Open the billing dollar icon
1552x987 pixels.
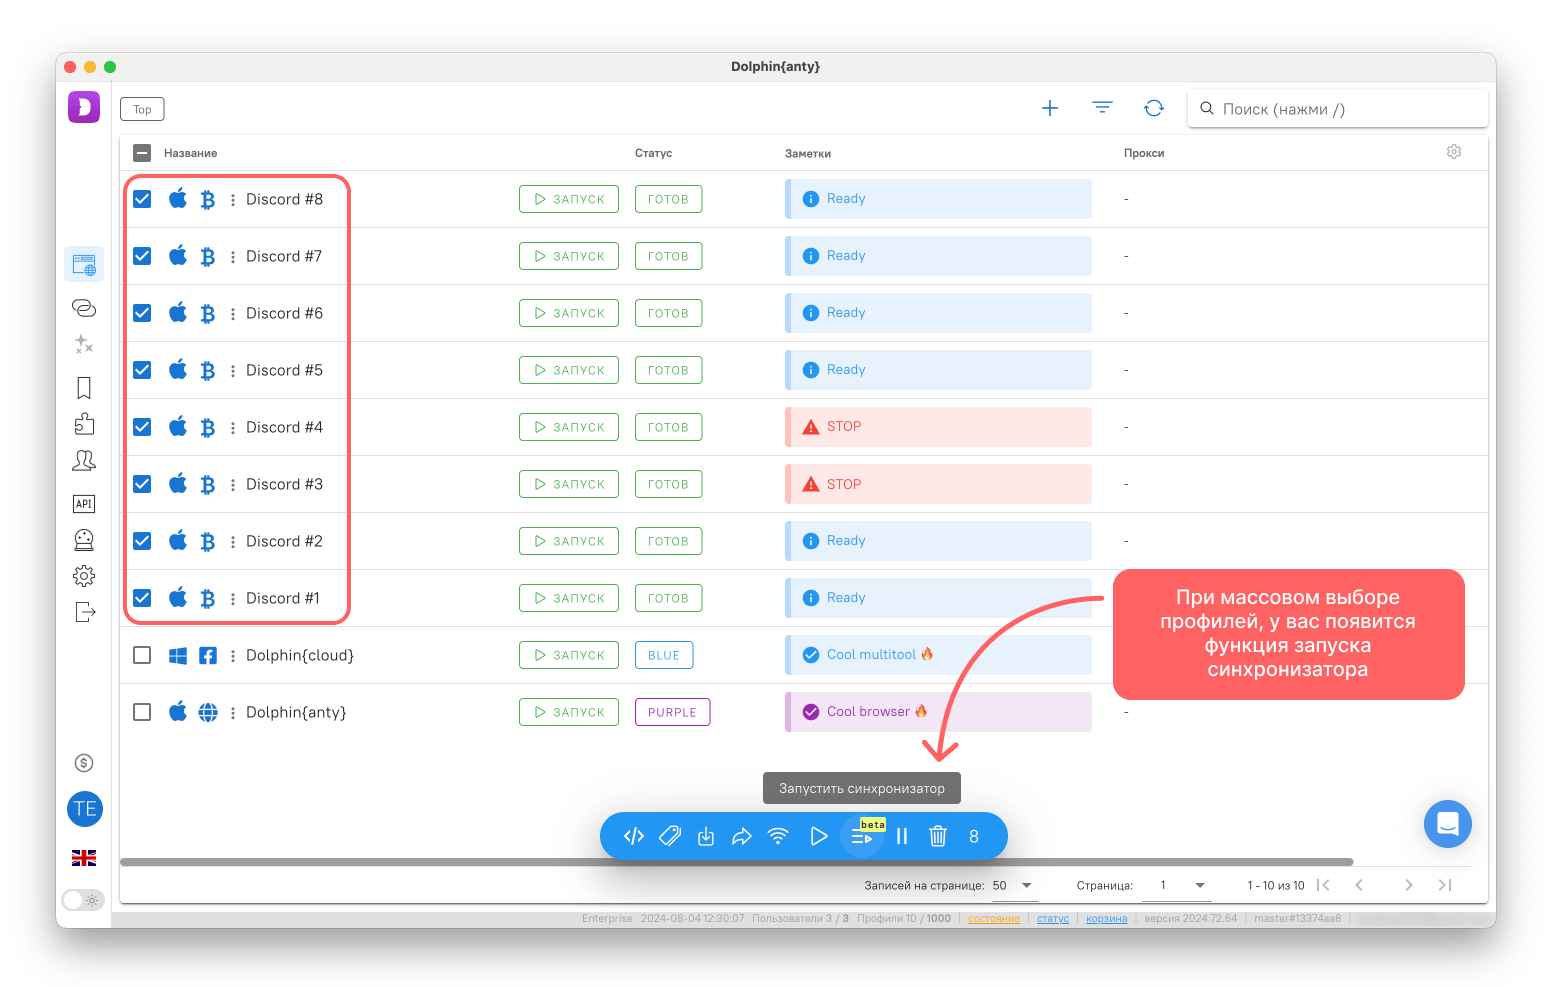[84, 763]
